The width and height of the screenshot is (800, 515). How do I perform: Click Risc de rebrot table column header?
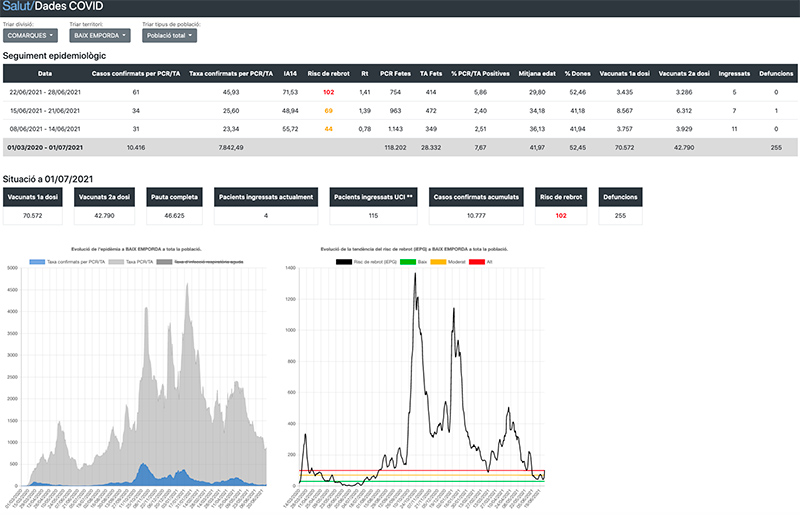[x=329, y=73]
